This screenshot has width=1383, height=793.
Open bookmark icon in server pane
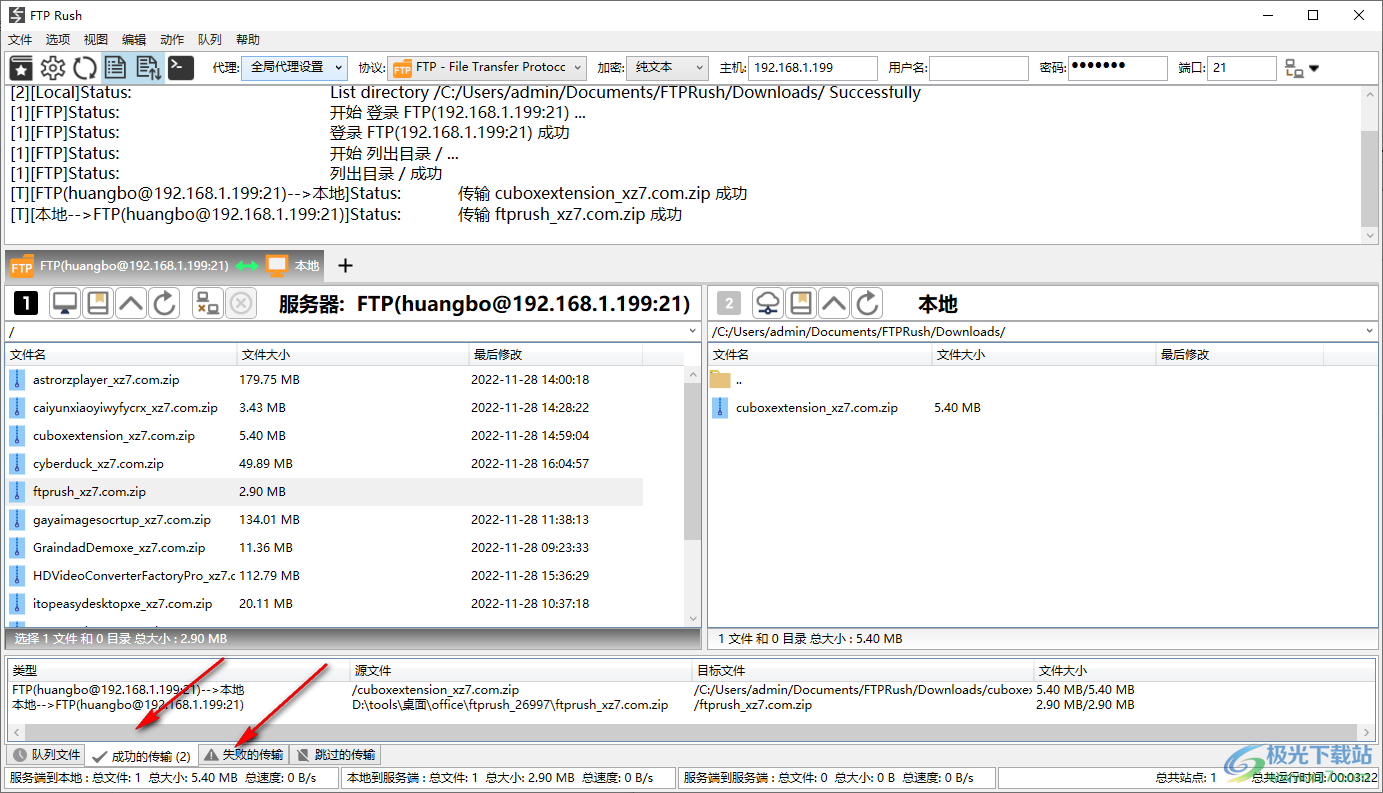tap(98, 304)
